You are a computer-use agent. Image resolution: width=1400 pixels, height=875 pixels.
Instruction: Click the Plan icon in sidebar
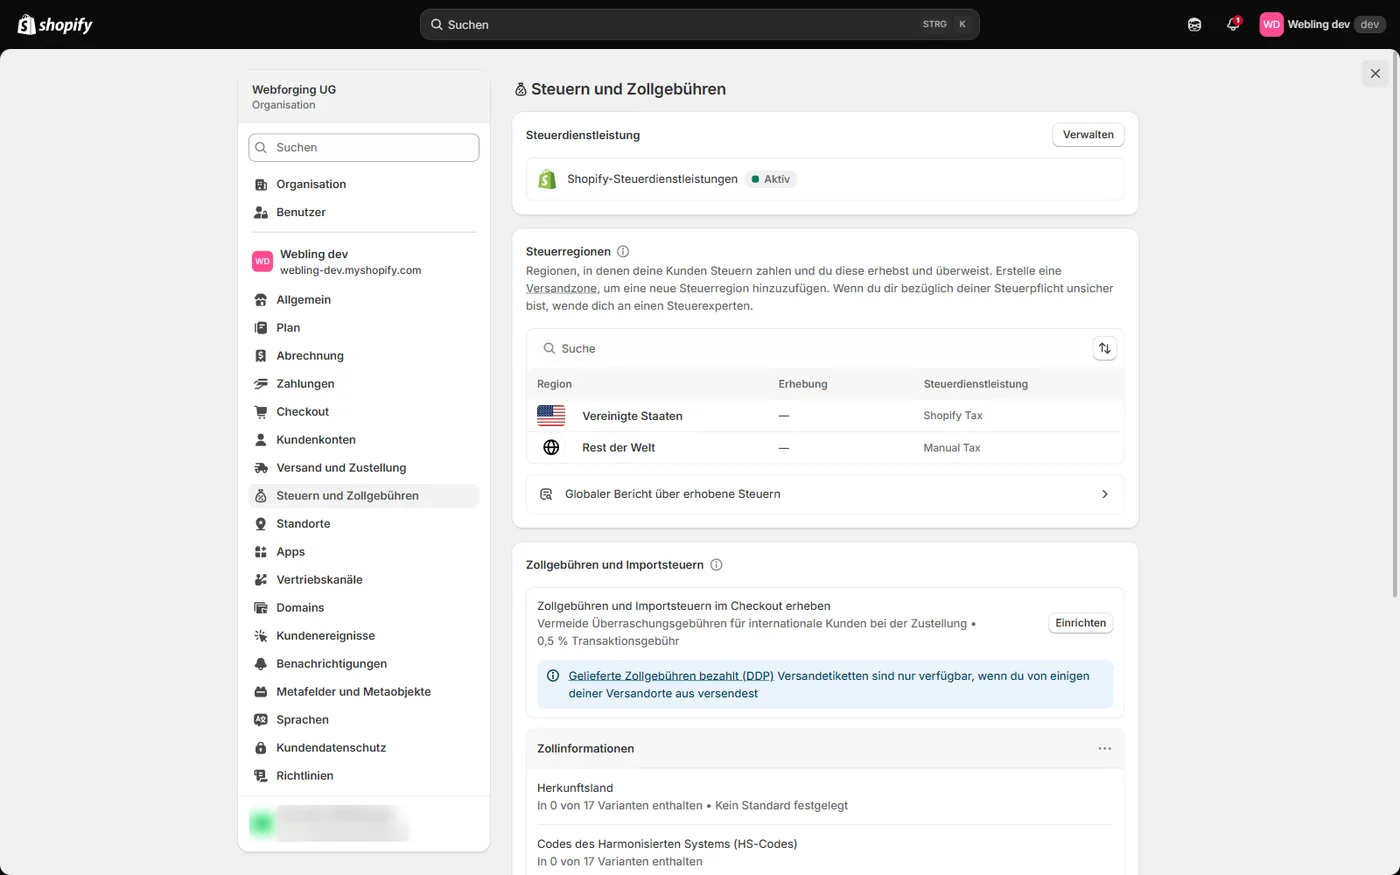click(x=261, y=328)
